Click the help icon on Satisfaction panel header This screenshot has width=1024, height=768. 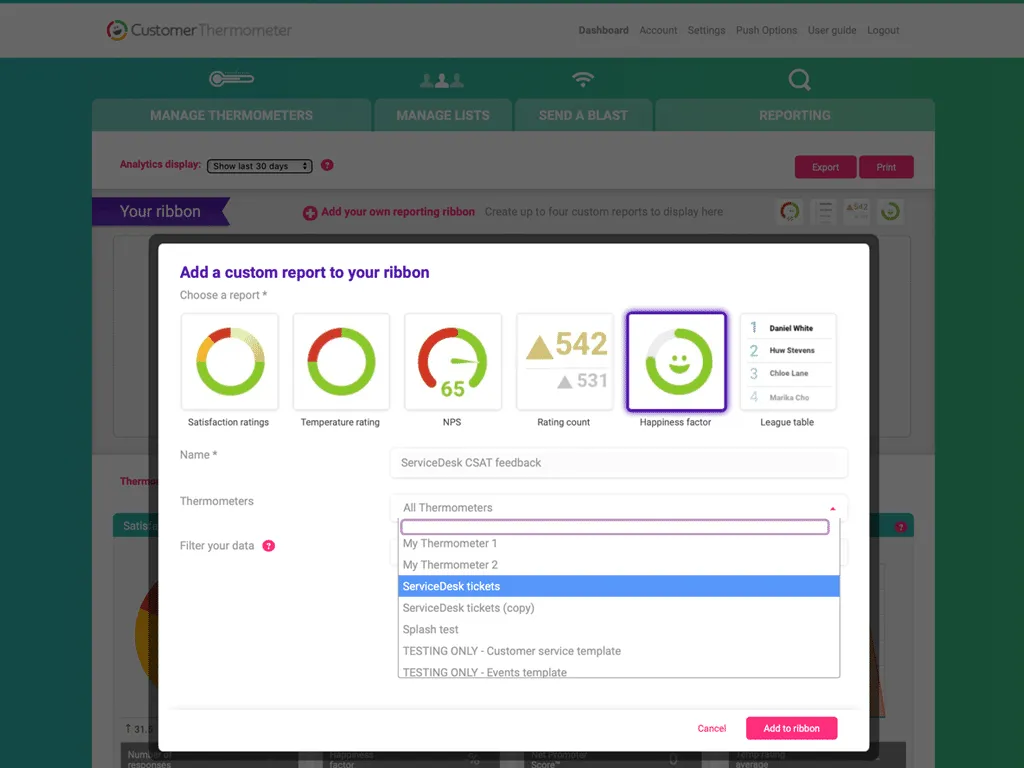[901, 526]
